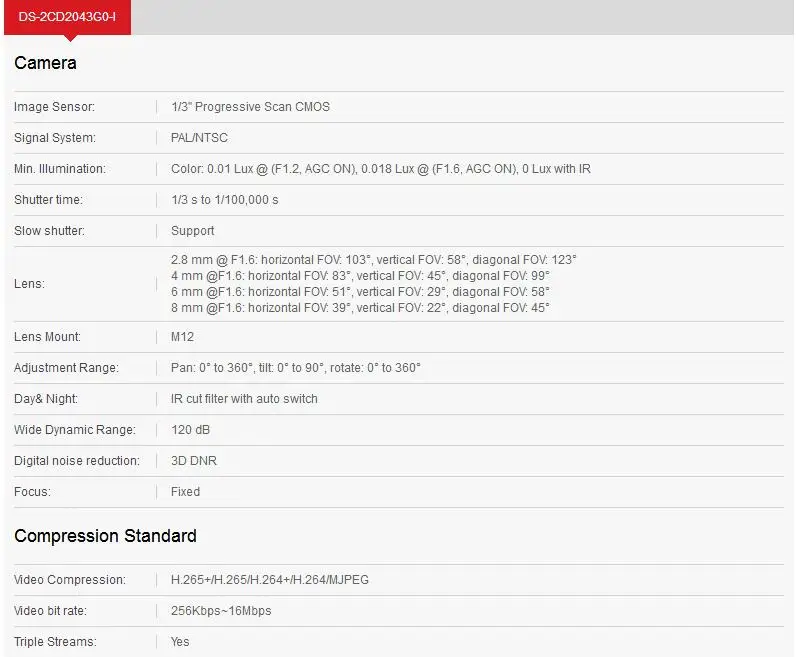This screenshot has width=796, height=657.
Task: Select the 8 mm lens FOV line
Action: coord(360,308)
